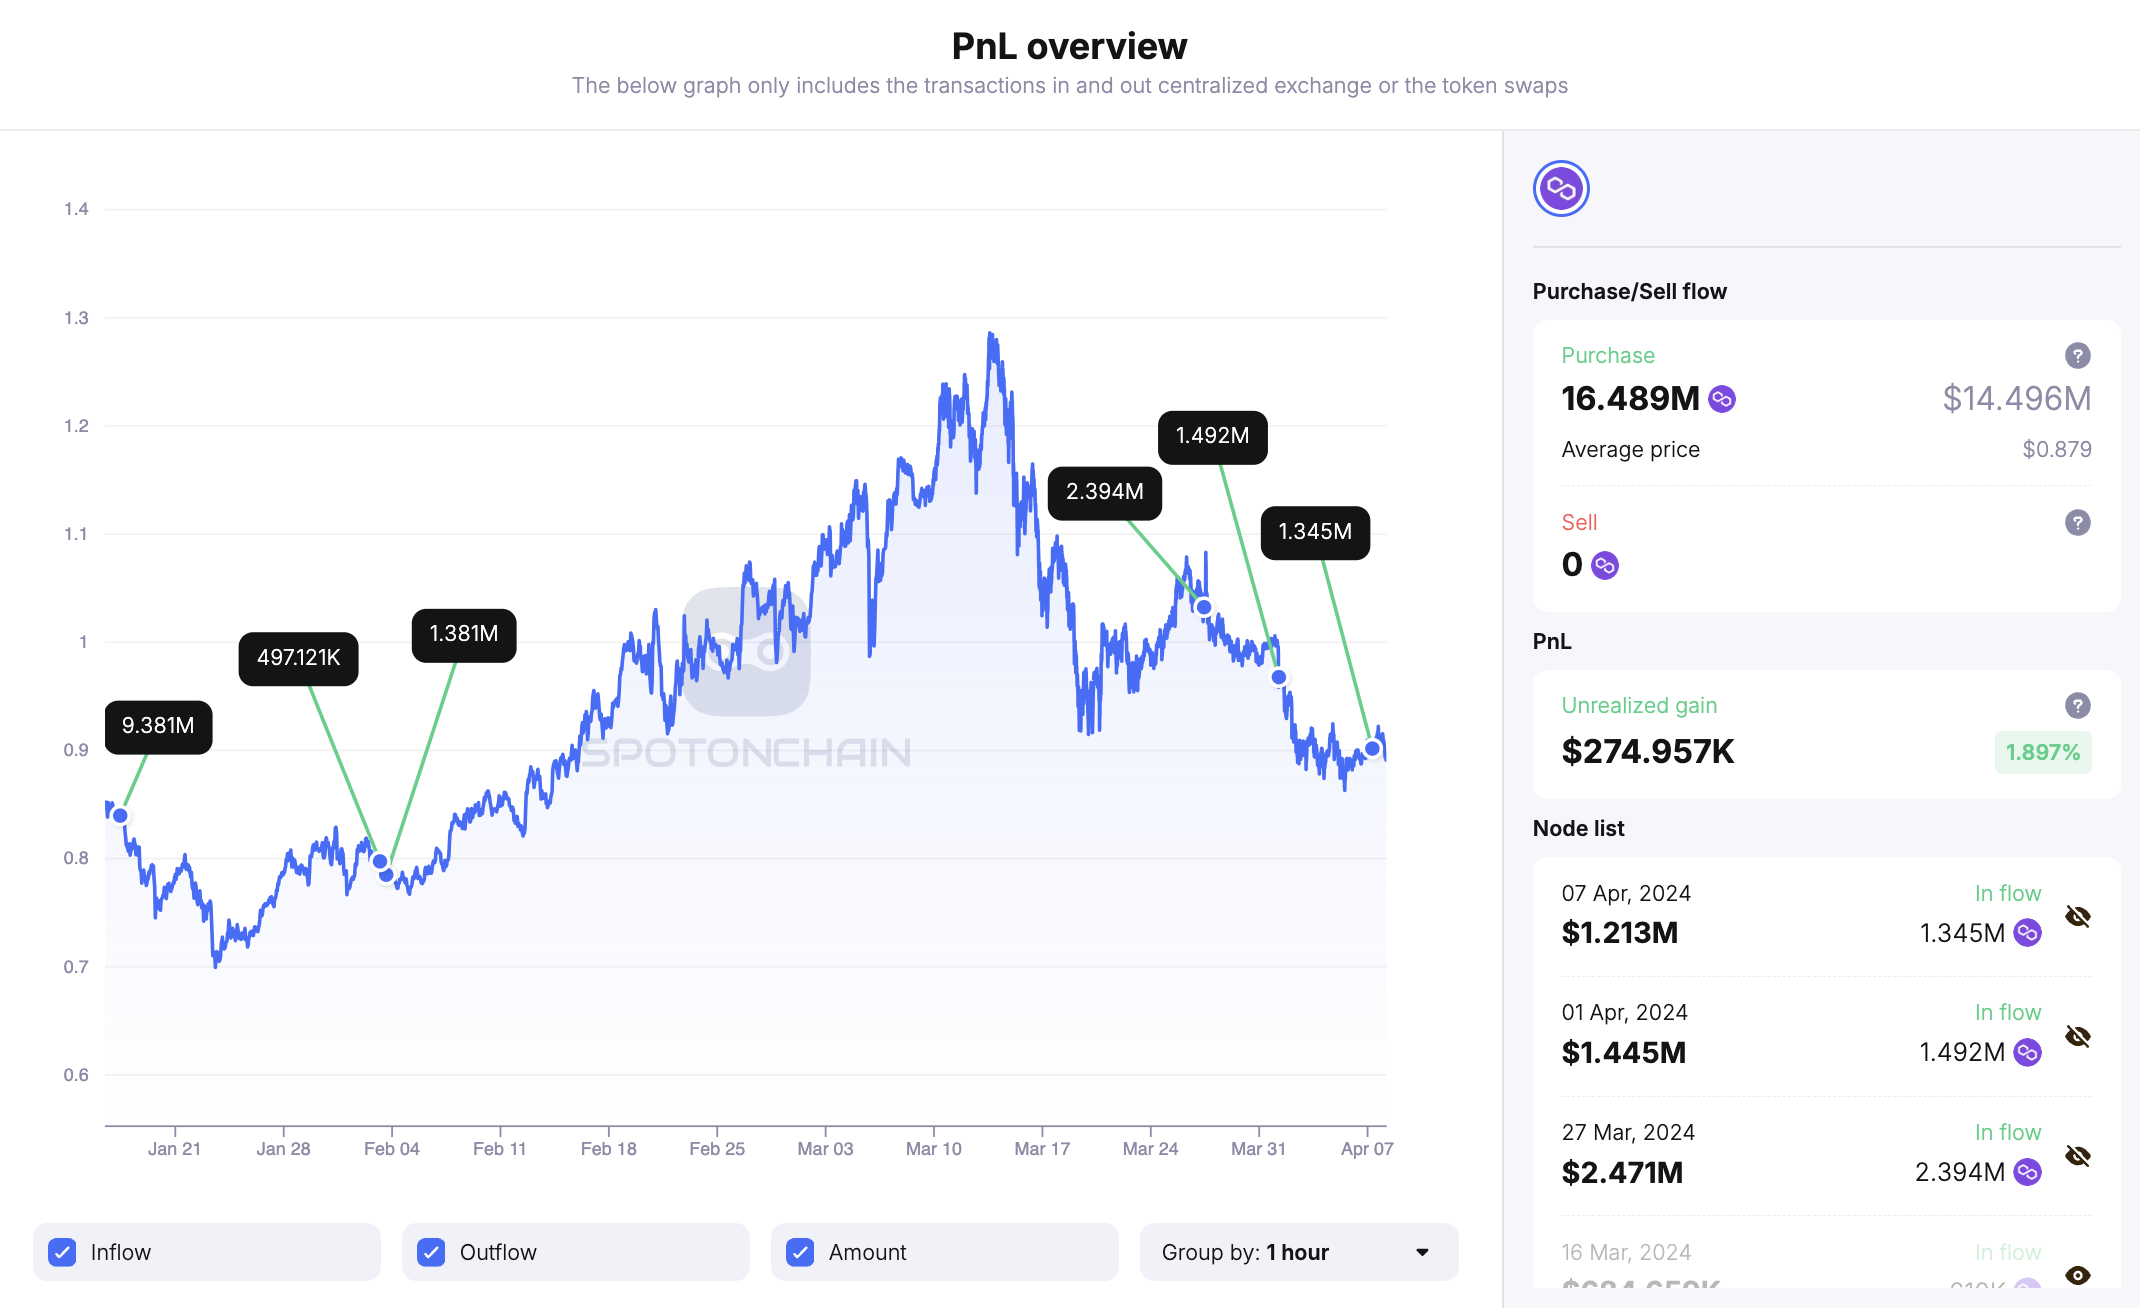The image size is (2140, 1308).
Task: Expand the 16 Mar, 2024 node entry
Action: coord(1700,1260)
